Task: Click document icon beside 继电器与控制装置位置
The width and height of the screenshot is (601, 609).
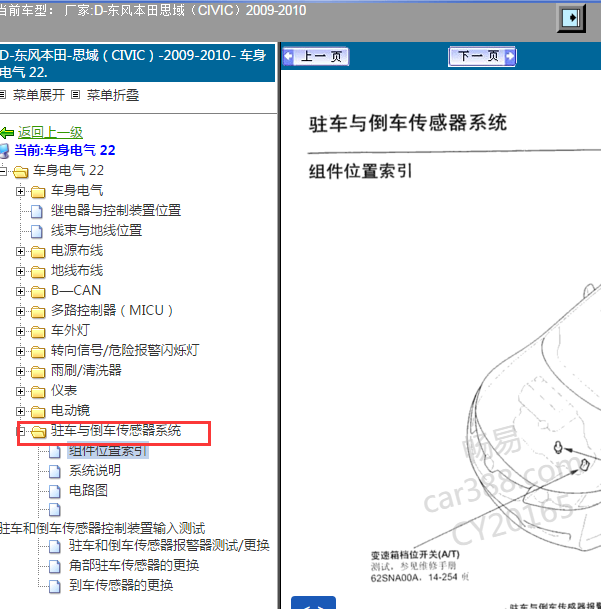Action: [x=37, y=211]
